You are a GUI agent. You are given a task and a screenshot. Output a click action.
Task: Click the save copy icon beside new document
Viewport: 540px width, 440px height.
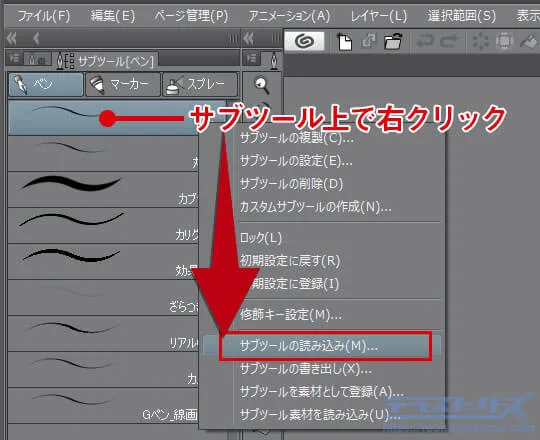[368, 41]
